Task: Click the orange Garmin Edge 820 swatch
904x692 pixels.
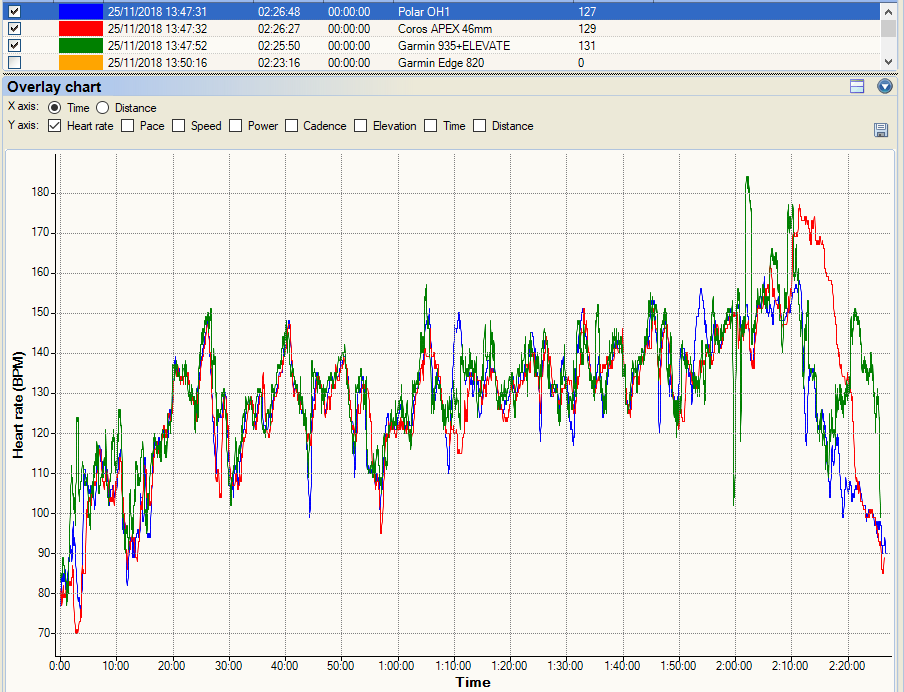Action: (81, 62)
